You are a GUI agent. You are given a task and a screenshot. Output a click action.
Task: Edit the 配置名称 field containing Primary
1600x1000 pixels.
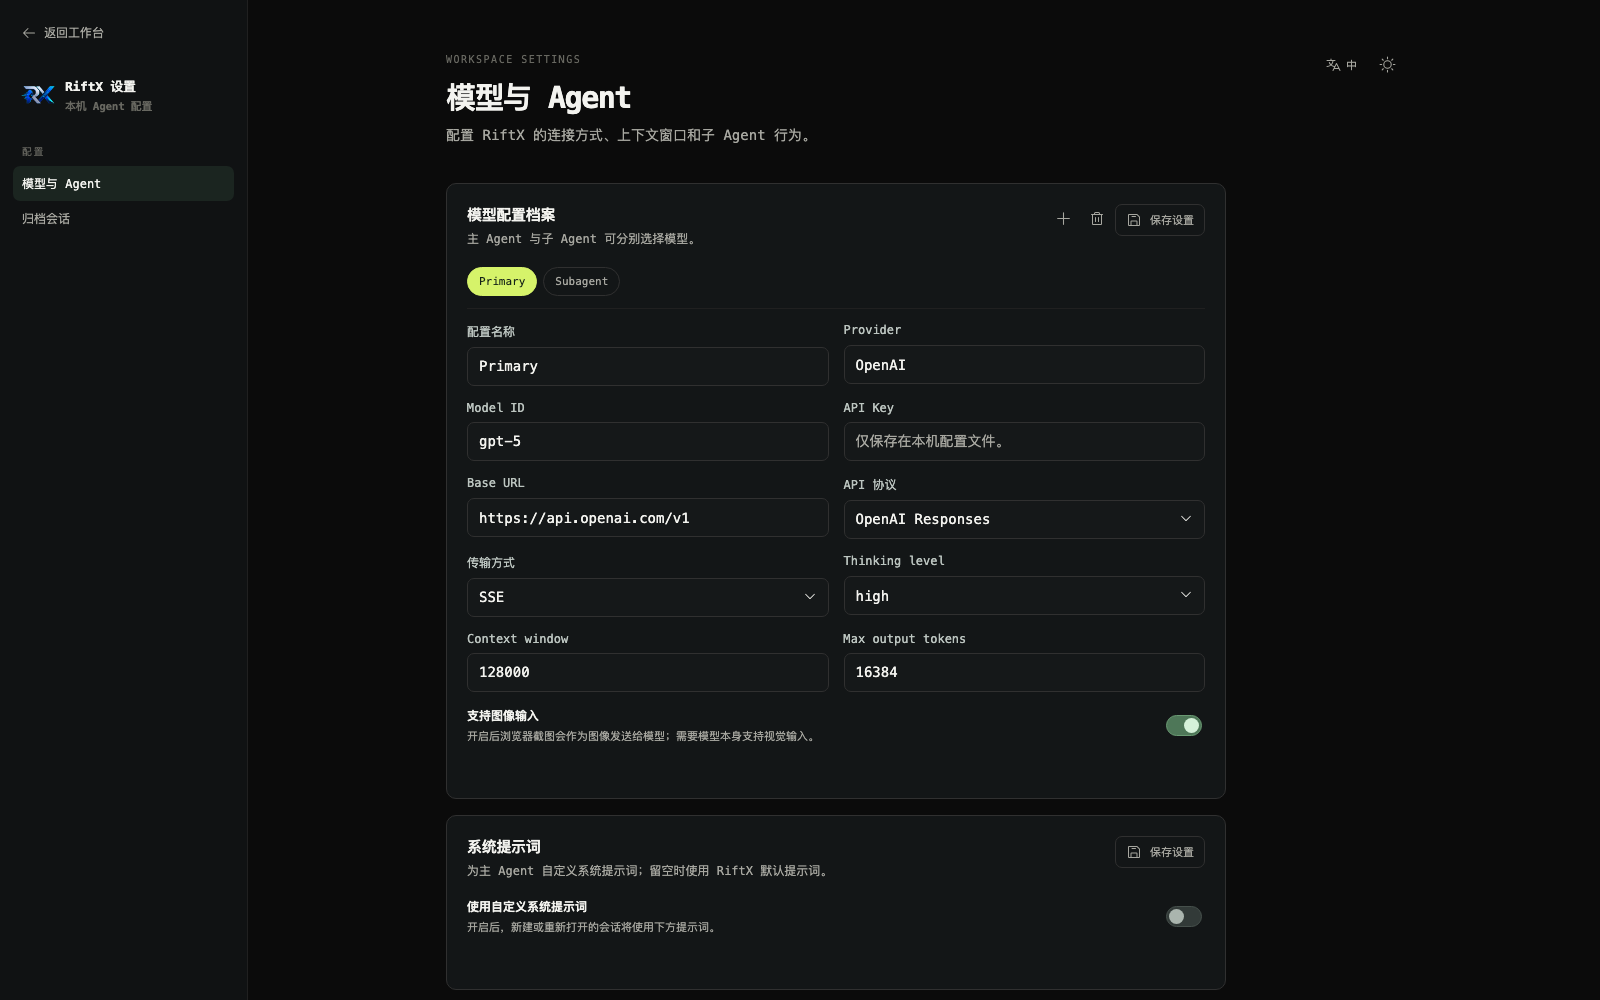point(647,366)
